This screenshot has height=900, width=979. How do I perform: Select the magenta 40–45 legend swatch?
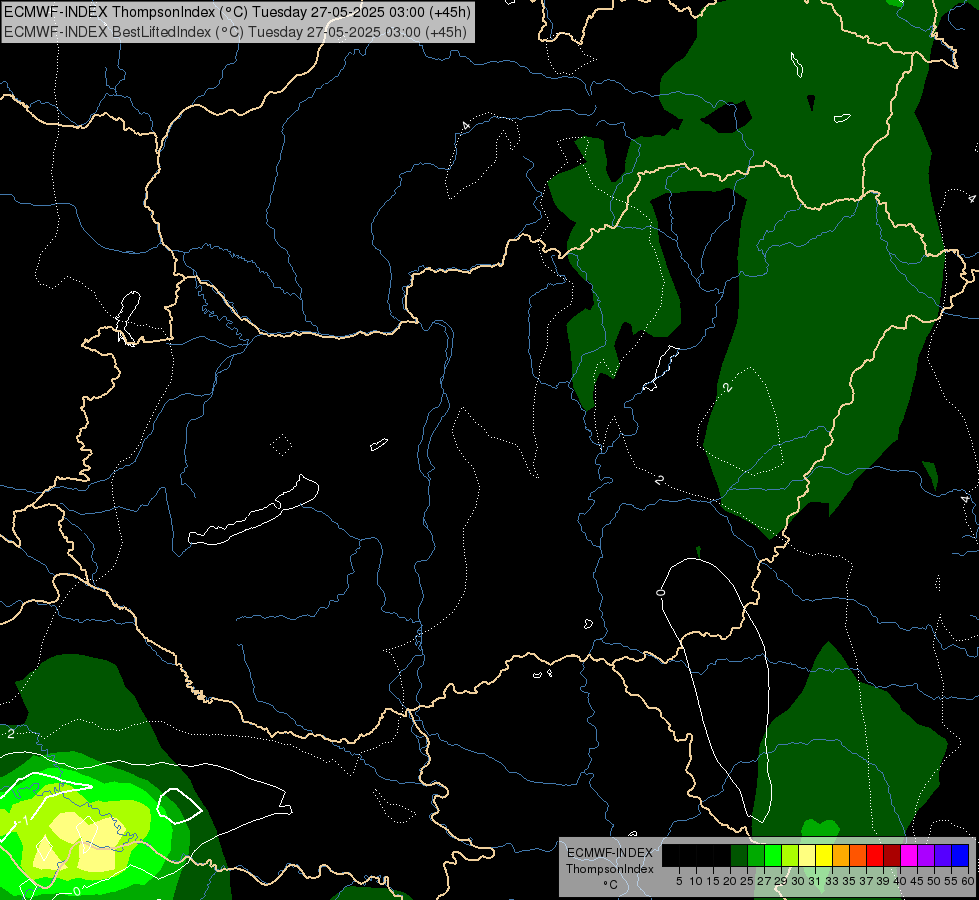click(909, 855)
